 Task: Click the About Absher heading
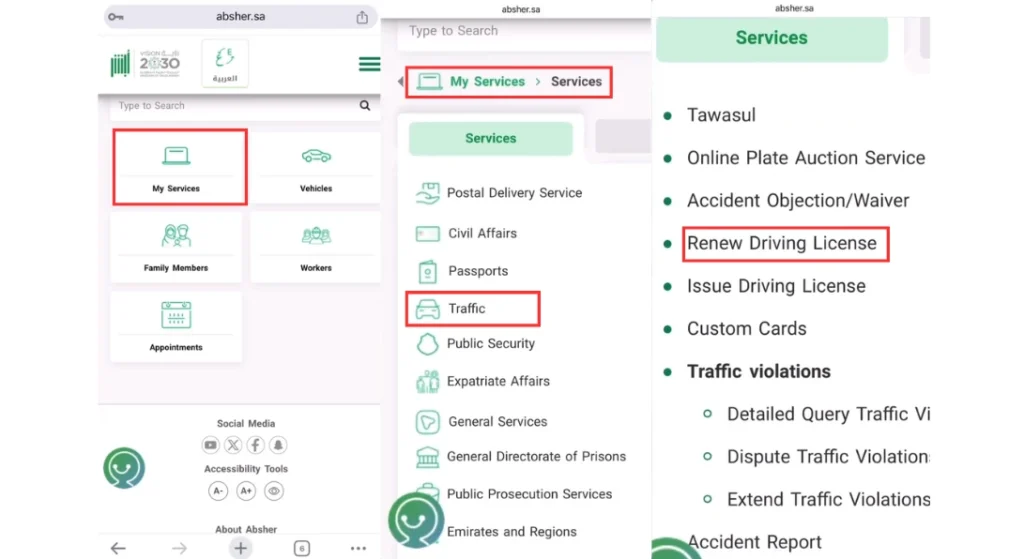pyautogui.click(x=246, y=530)
